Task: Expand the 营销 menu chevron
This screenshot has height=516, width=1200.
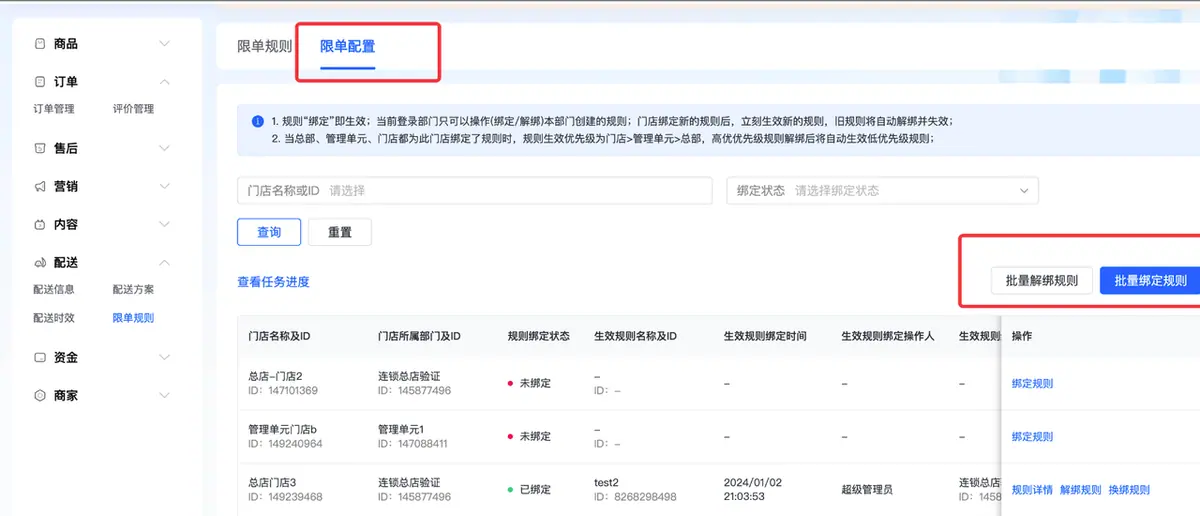Action: coord(165,186)
